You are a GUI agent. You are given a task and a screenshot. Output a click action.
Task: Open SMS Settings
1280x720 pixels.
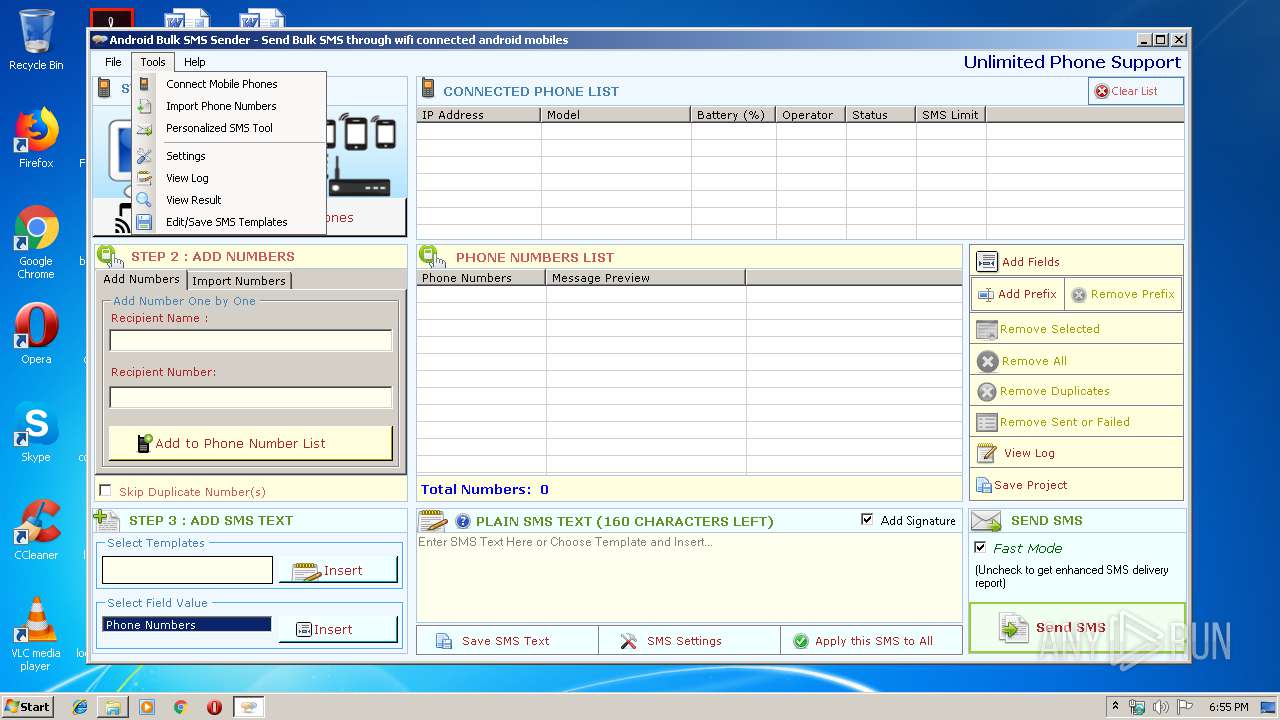point(689,641)
